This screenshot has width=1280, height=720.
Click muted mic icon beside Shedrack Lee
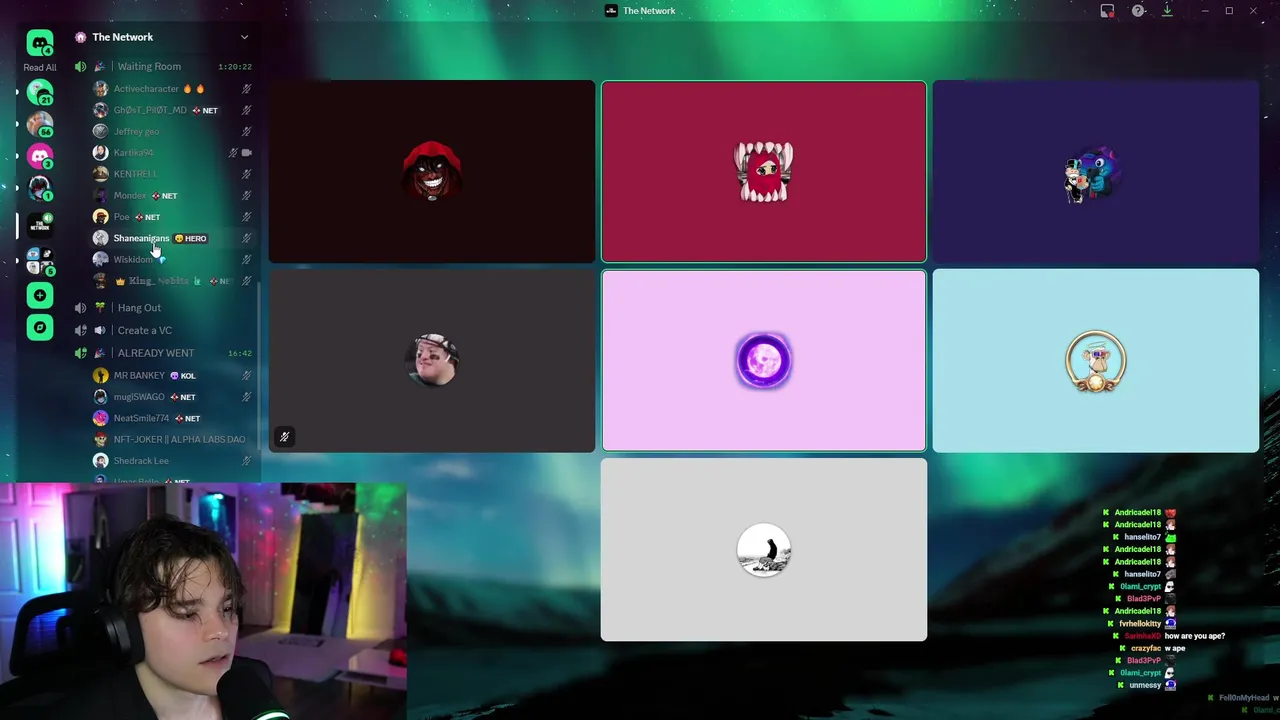[x=246, y=461]
